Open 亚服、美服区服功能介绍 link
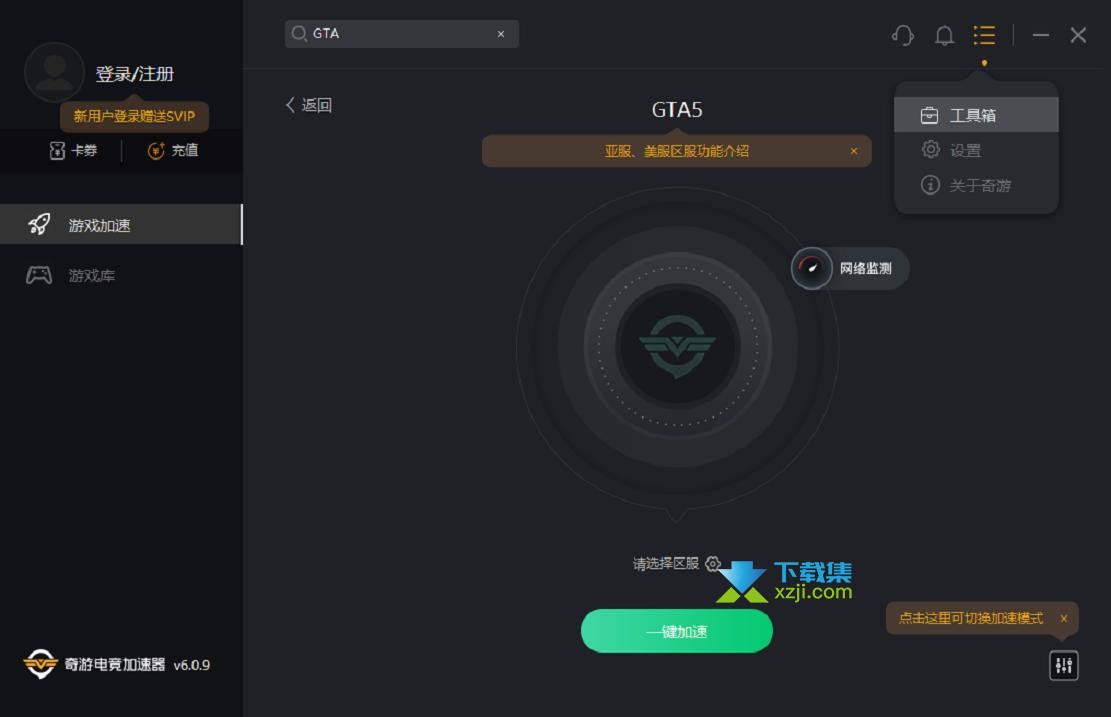This screenshot has height=717, width=1111. click(x=677, y=151)
